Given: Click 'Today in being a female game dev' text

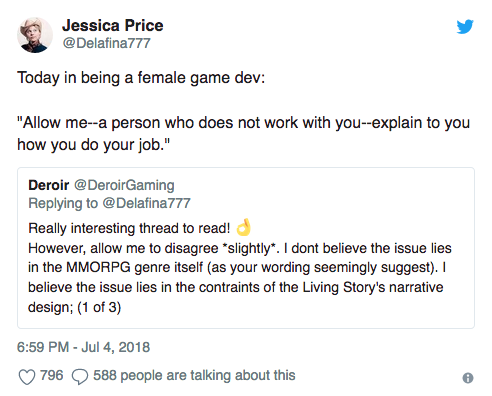Looking at the screenshot, I should point(141,78).
